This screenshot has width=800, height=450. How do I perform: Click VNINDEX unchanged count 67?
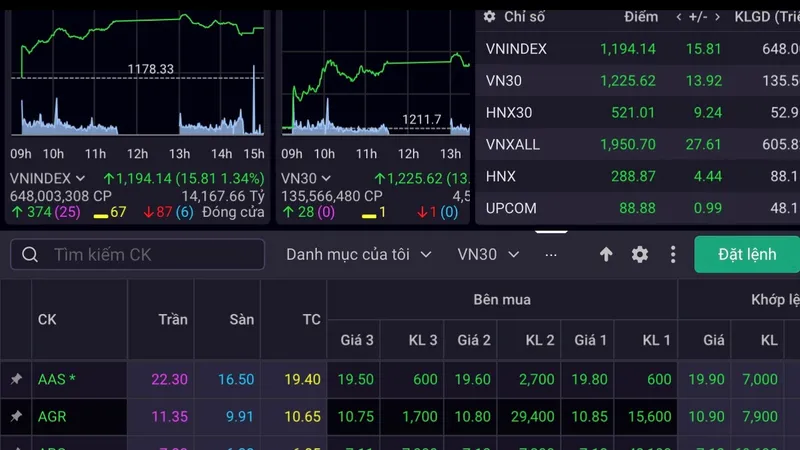pos(118,212)
